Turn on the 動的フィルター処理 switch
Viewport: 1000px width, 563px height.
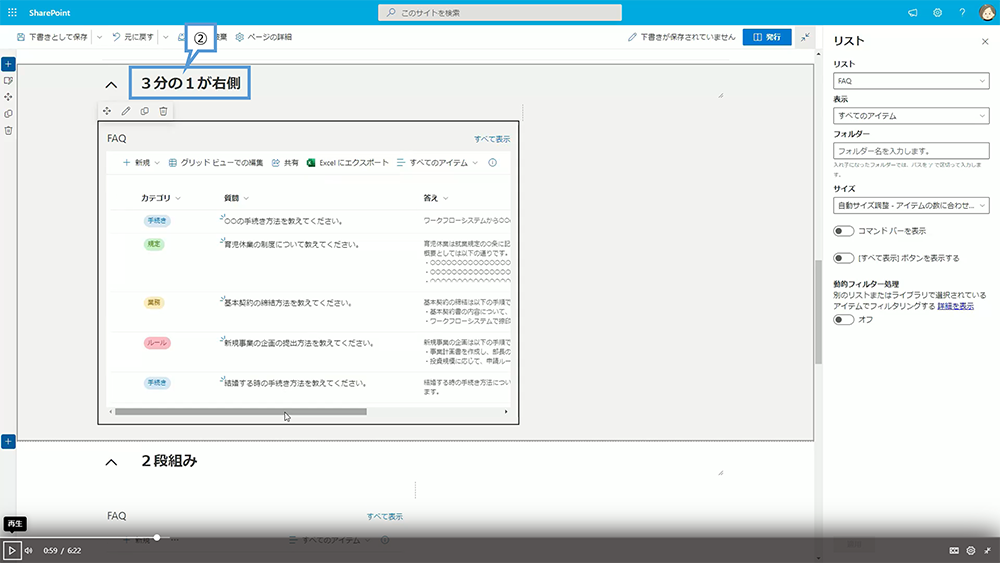pos(843,319)
